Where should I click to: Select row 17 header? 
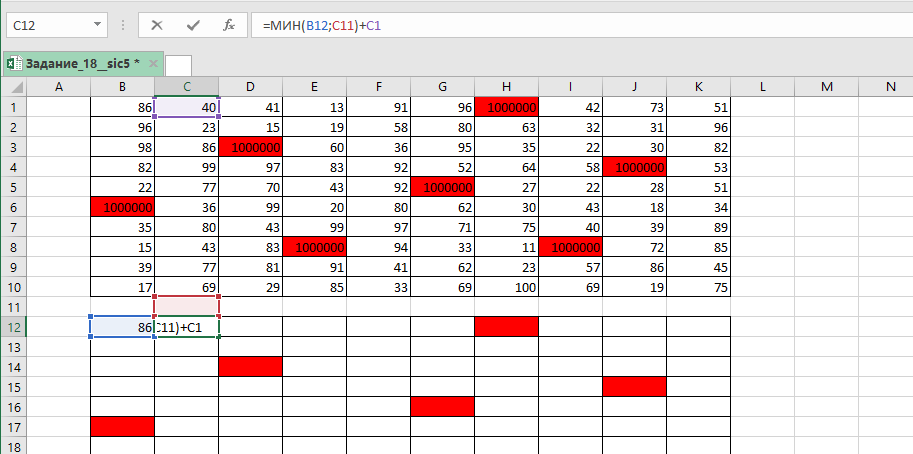(14, 427)
